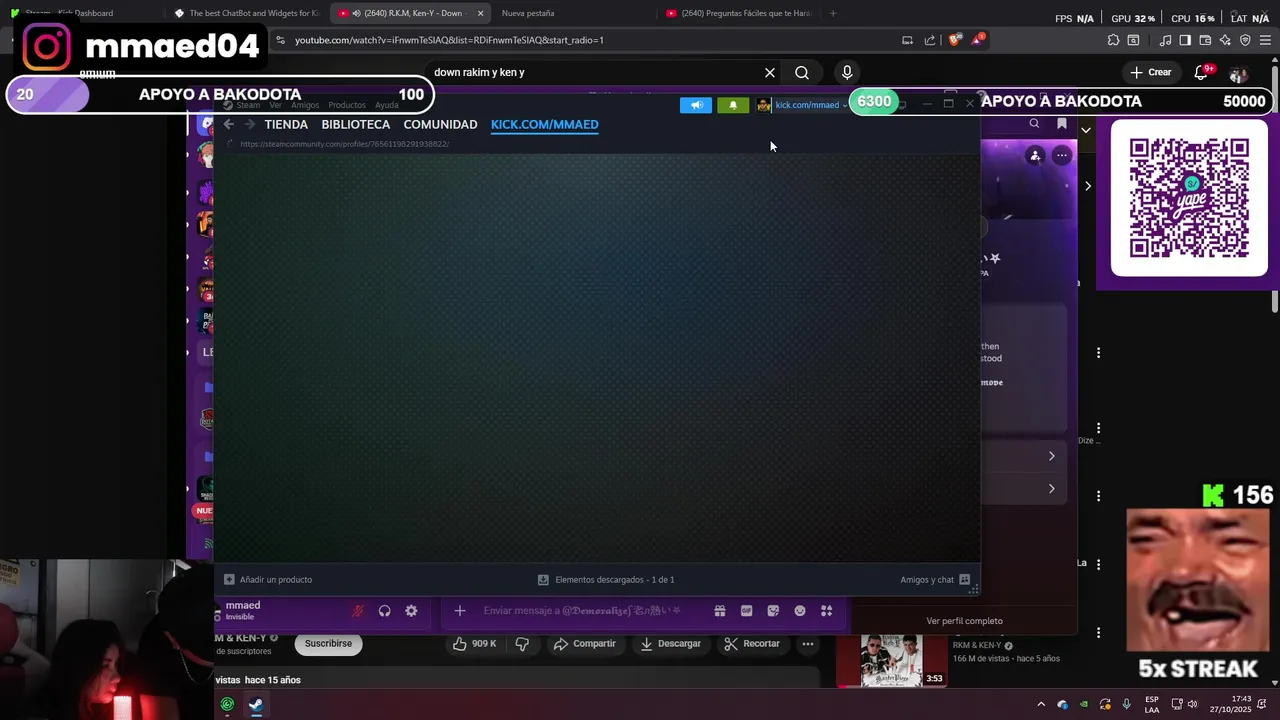
Task: Click Recortar on YouTube
Action: (x=752, y=644)
